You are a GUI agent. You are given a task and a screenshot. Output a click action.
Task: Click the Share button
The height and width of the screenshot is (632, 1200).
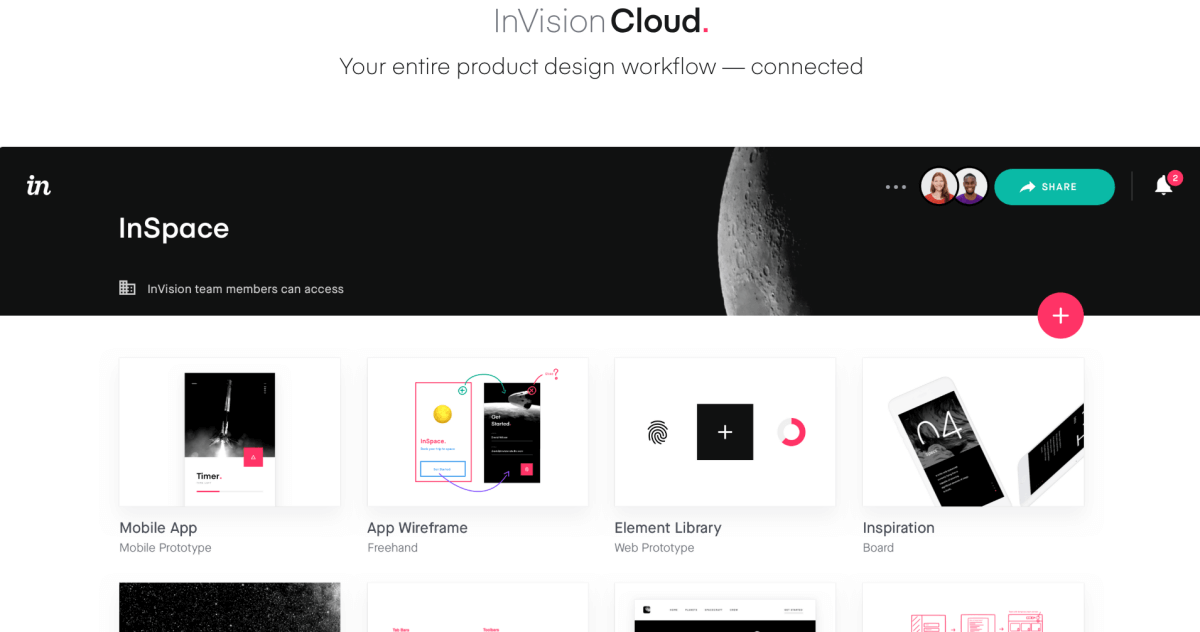point(1054,187)
